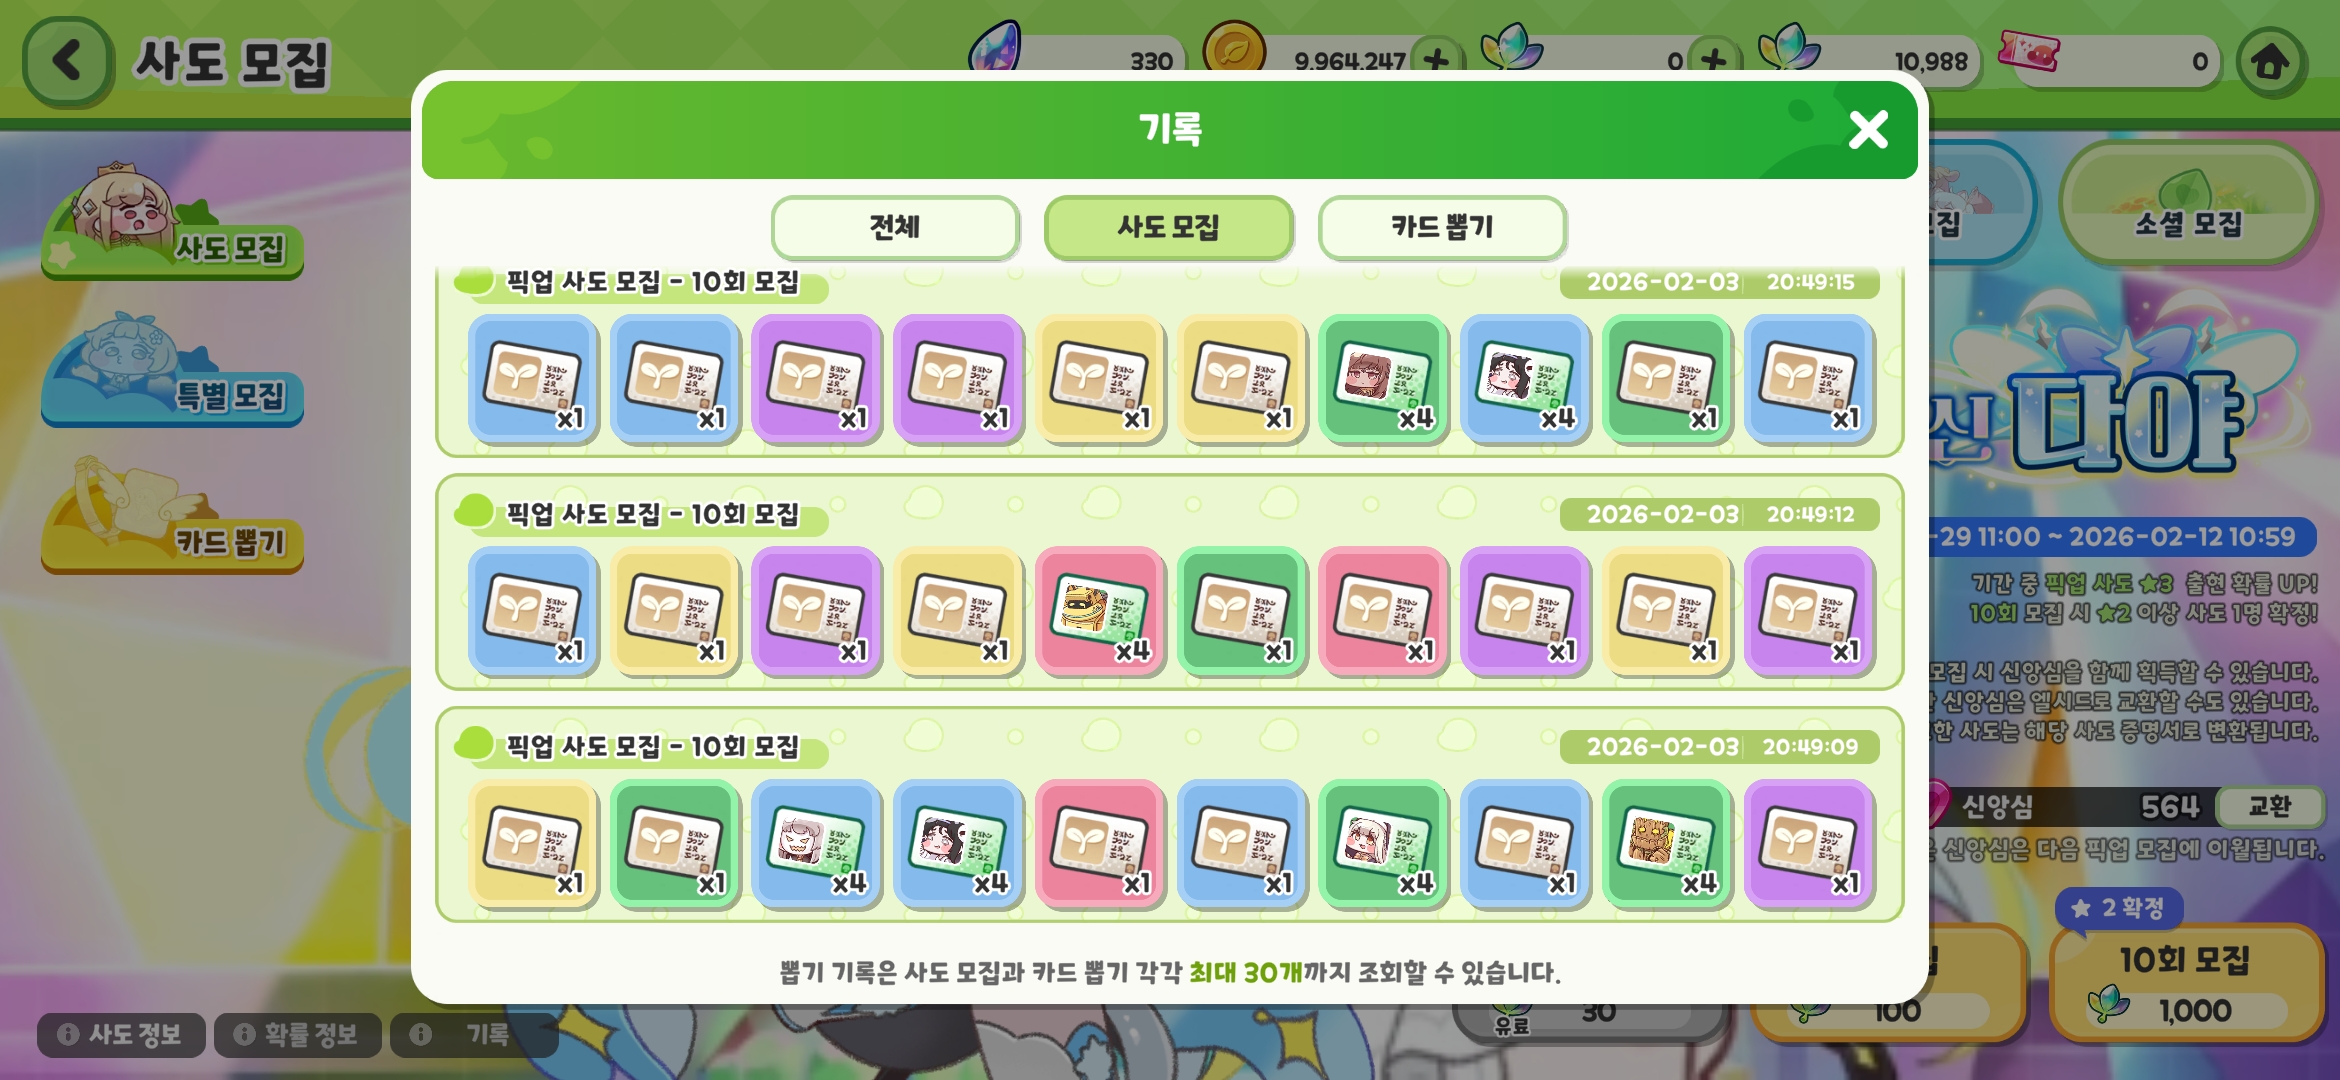Switch to the 전체 tab
Viewport: 2340px width, 1080px height.
pyautogui.click(x=895, y=227)
